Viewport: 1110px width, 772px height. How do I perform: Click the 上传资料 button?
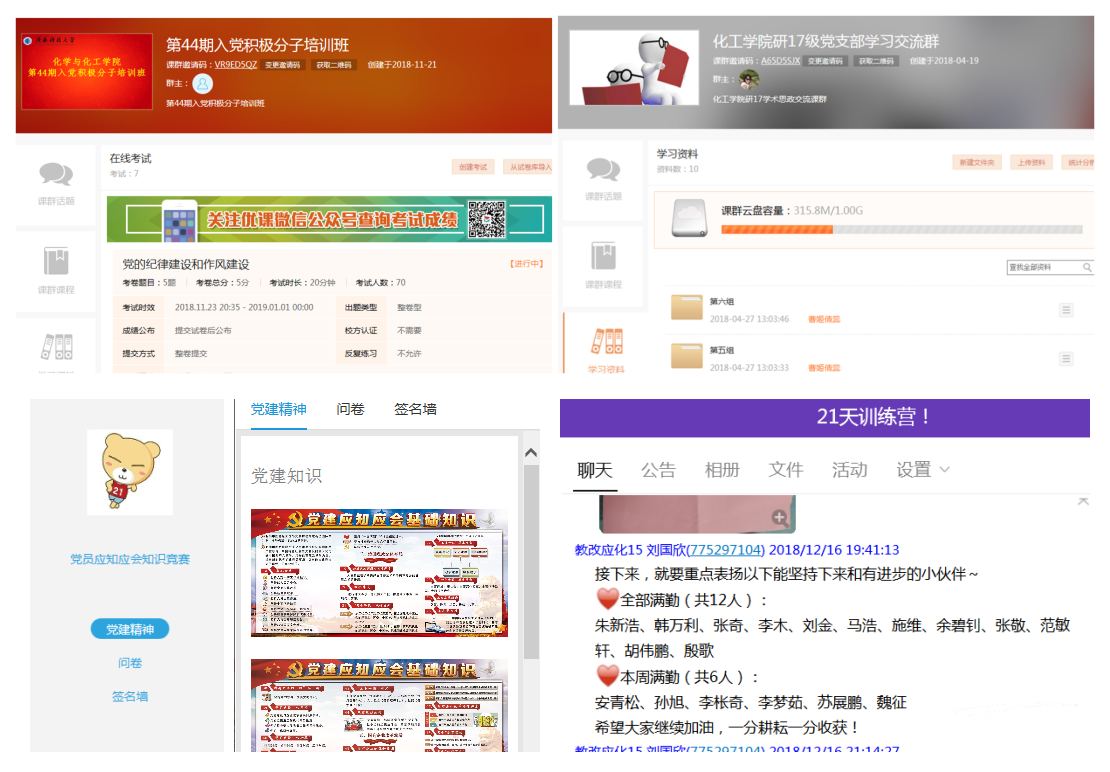tap(1030, 162)
